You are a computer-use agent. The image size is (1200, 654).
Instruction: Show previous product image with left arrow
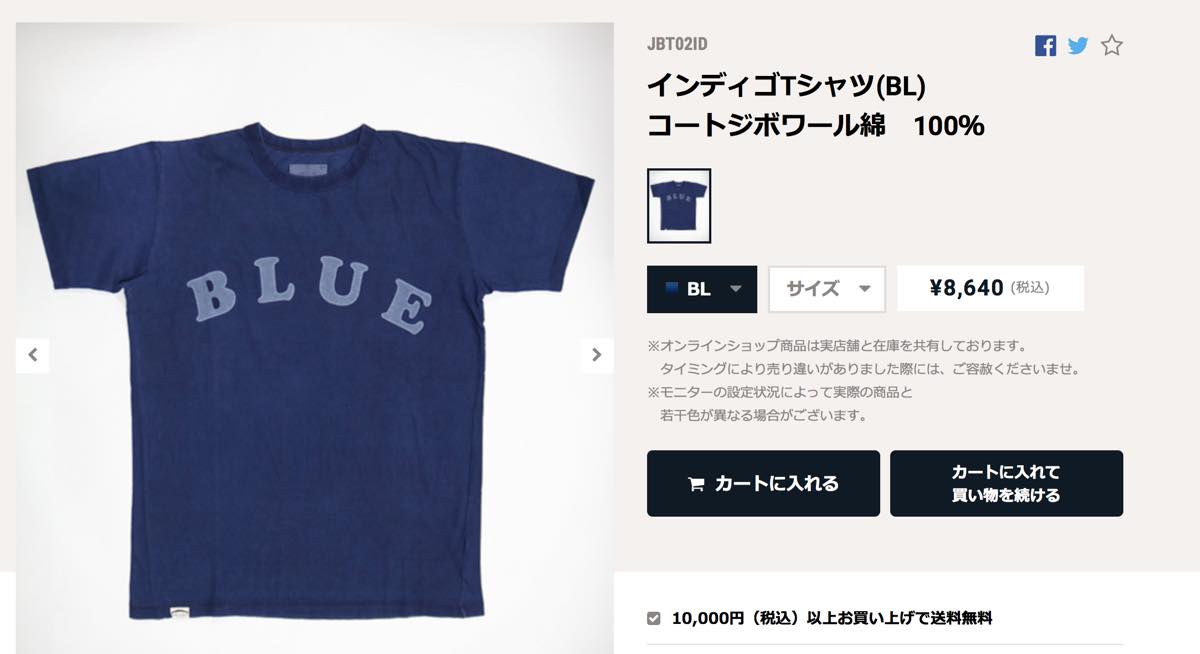point(32,354)
